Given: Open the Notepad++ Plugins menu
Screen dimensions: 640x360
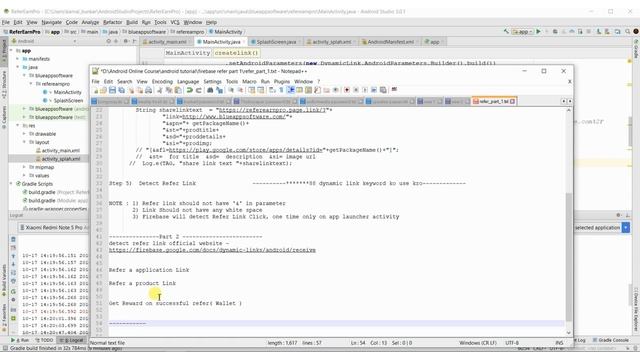Looking at the screenshot, I should click(281, 82).
